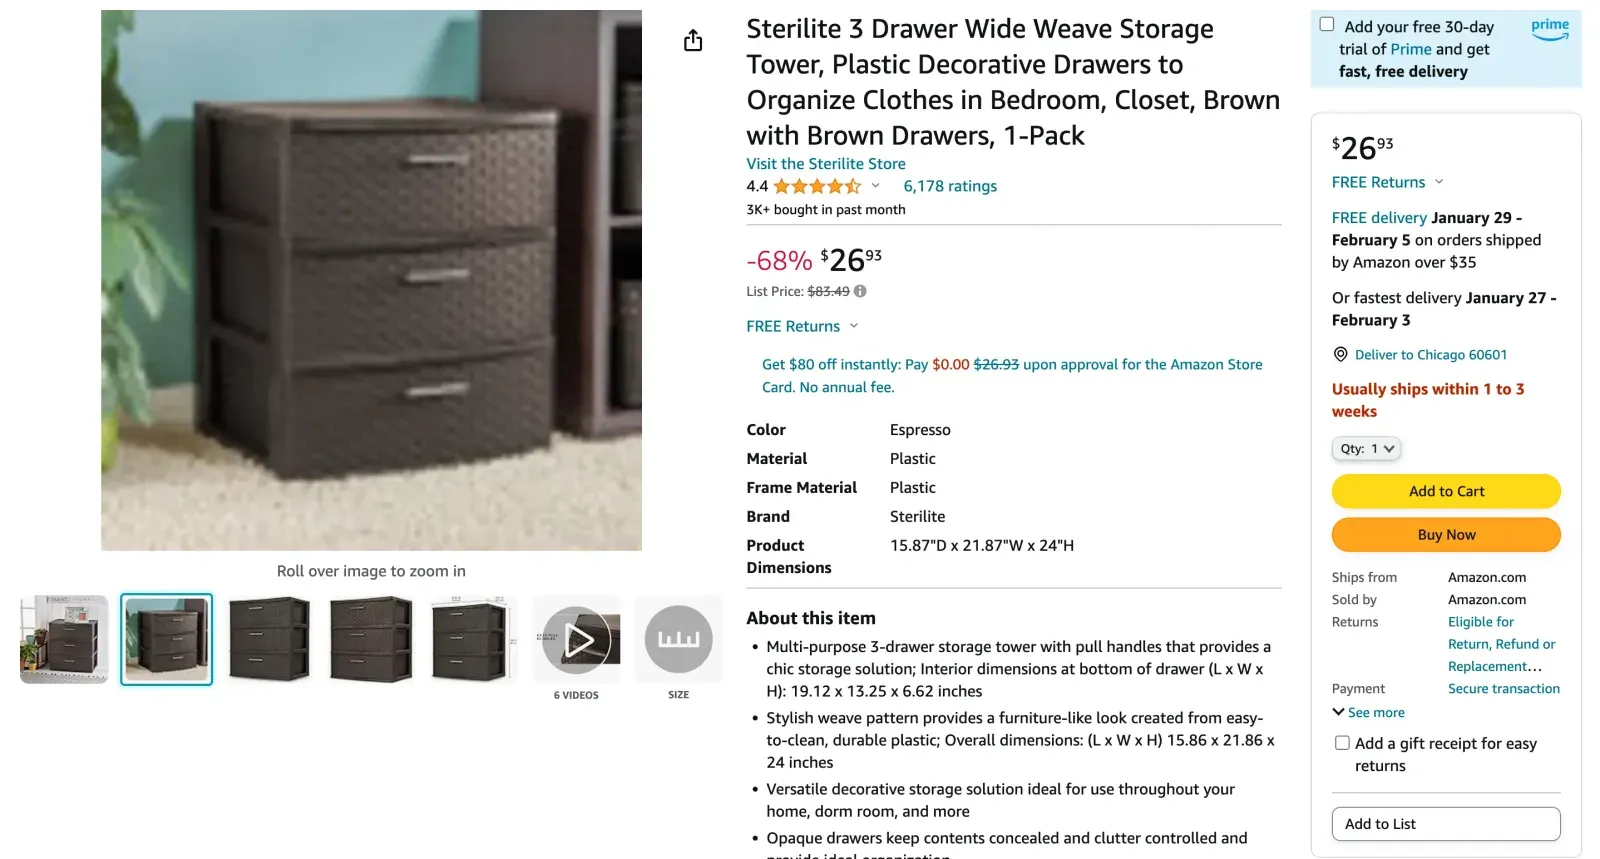Click the Add to Cart button
Image resolution: width=1600 pixels, height=859 pixels.
pos(1445,491)
